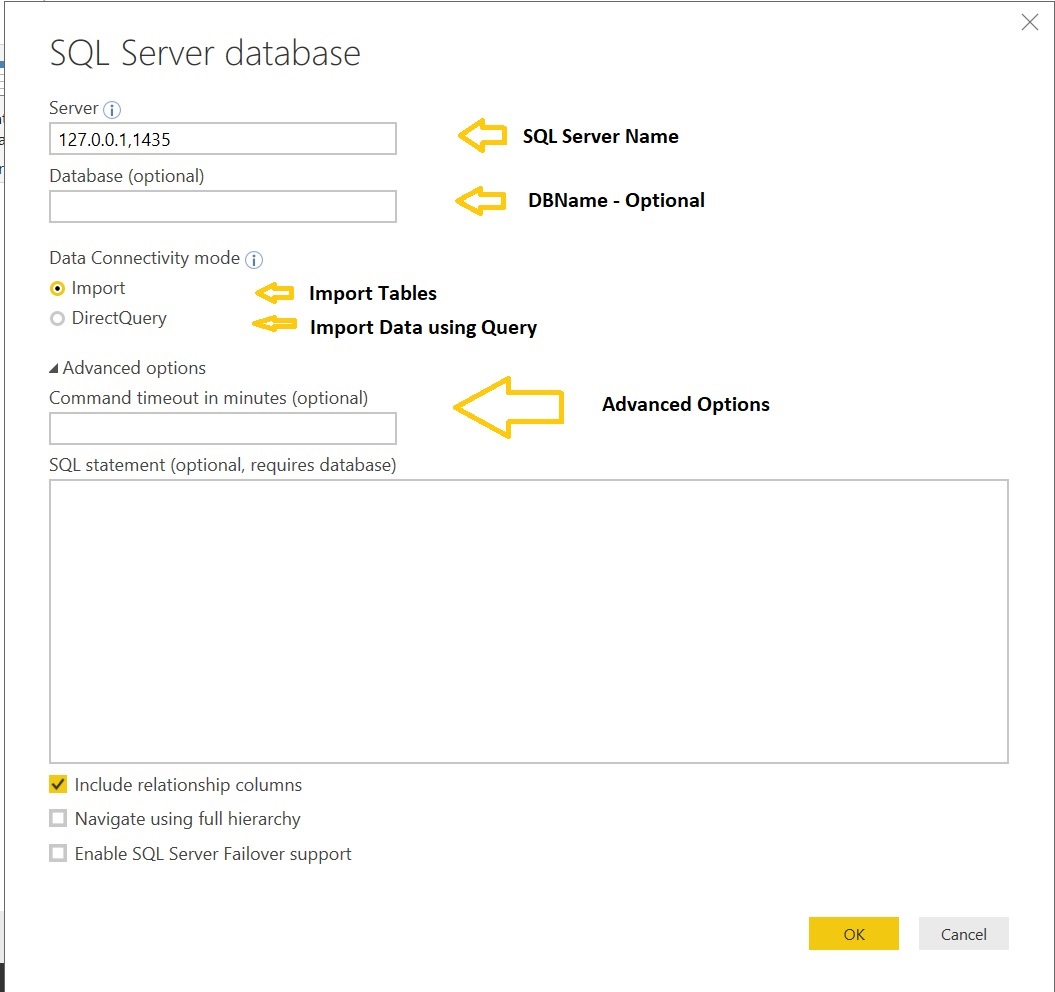The height and width of the screenshot is (992, 1055).
Task: Select the DirectQuery radio button
Action: (58, 318)
